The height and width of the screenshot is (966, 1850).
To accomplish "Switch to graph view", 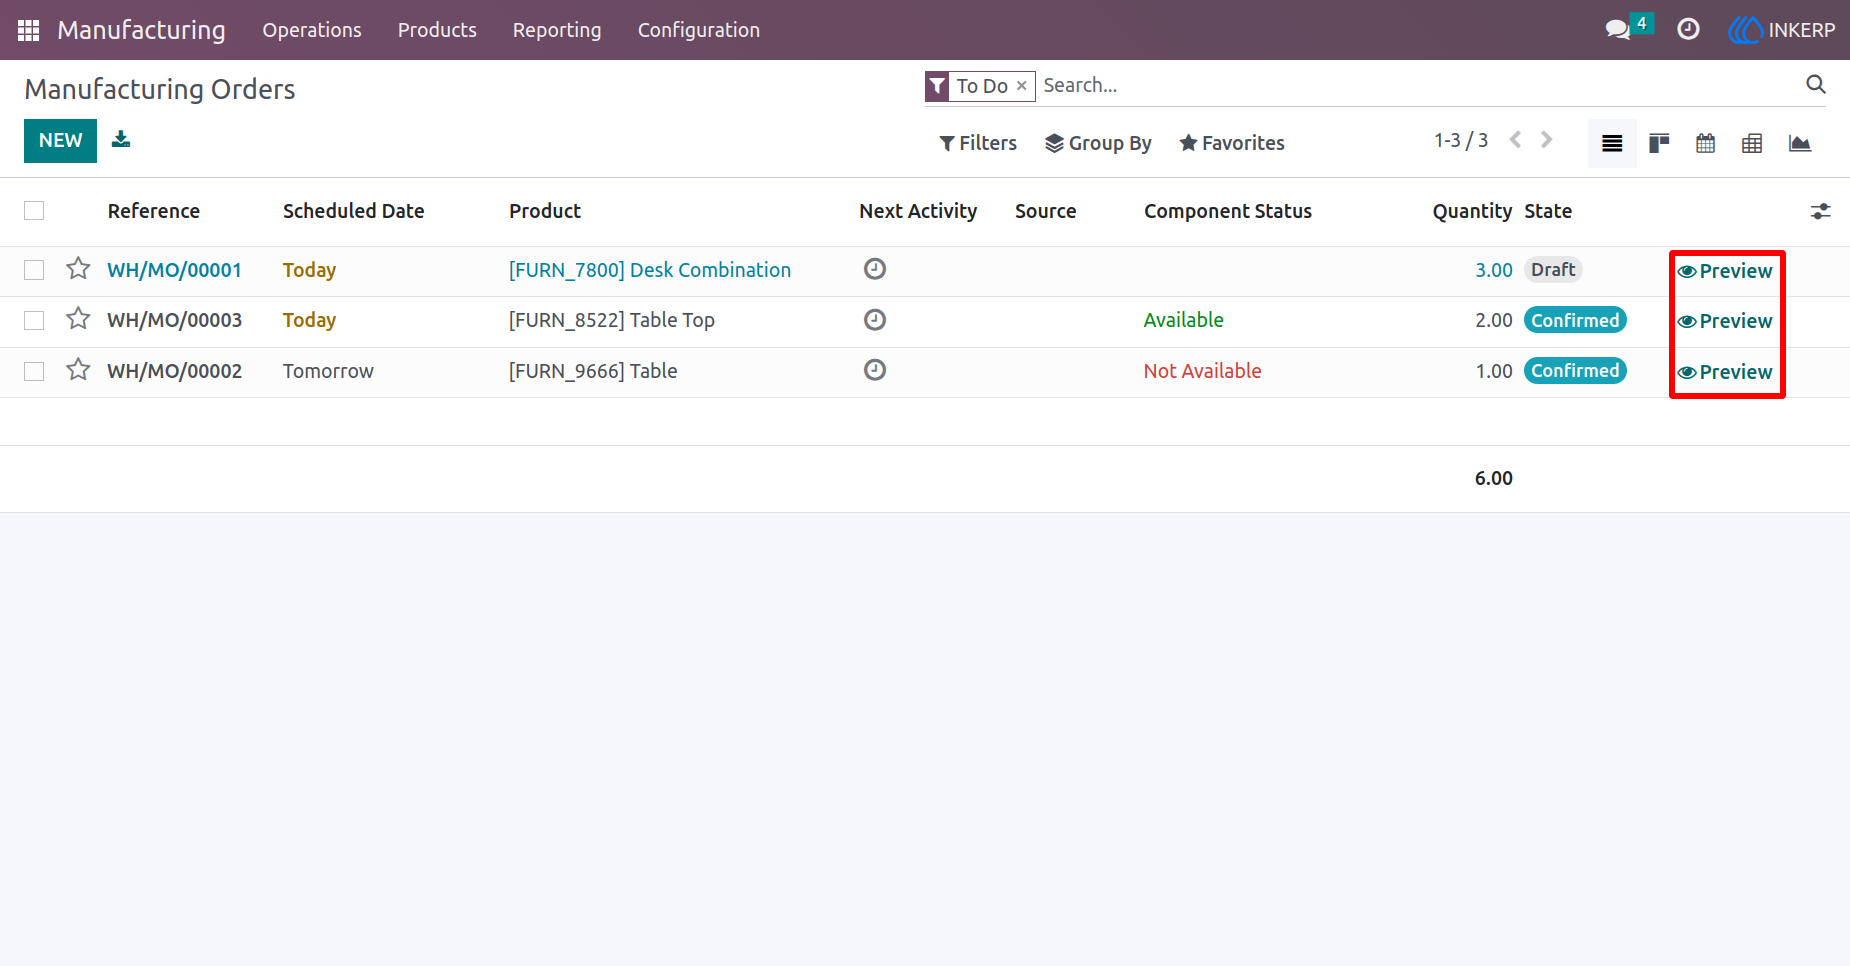I will [1800, 143].
